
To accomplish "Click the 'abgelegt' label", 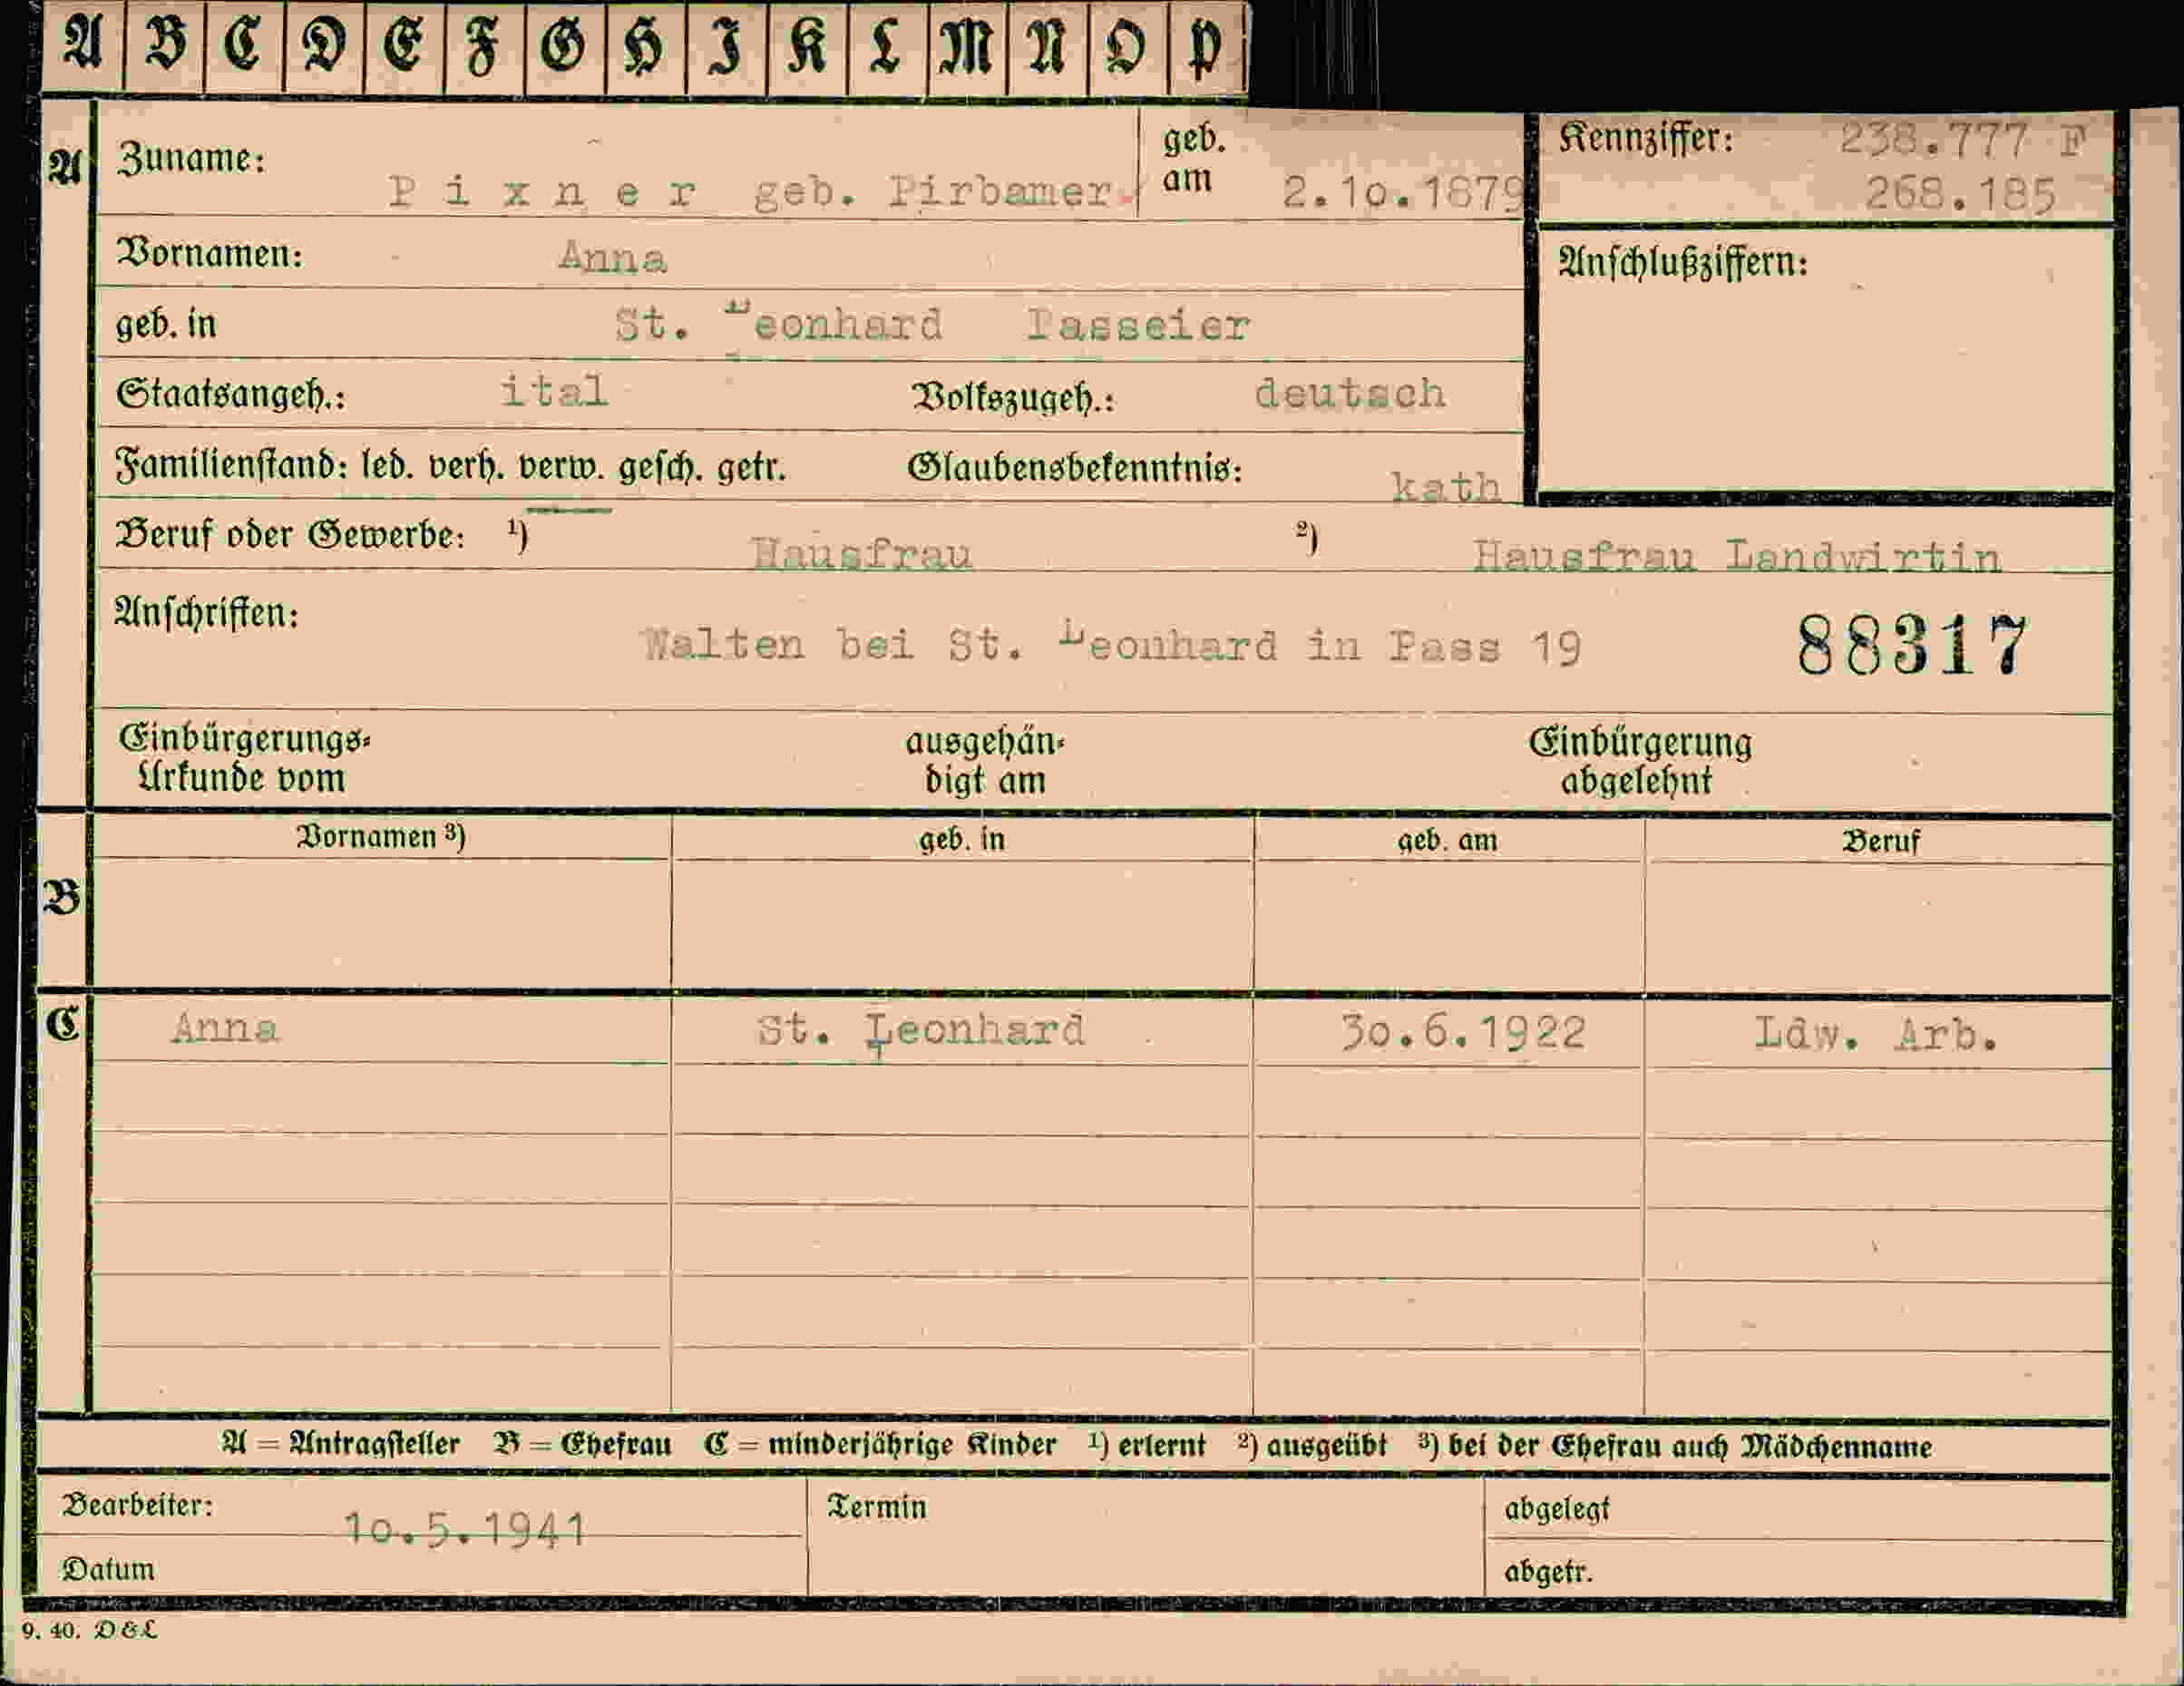I will (x=1557, y=1510).
